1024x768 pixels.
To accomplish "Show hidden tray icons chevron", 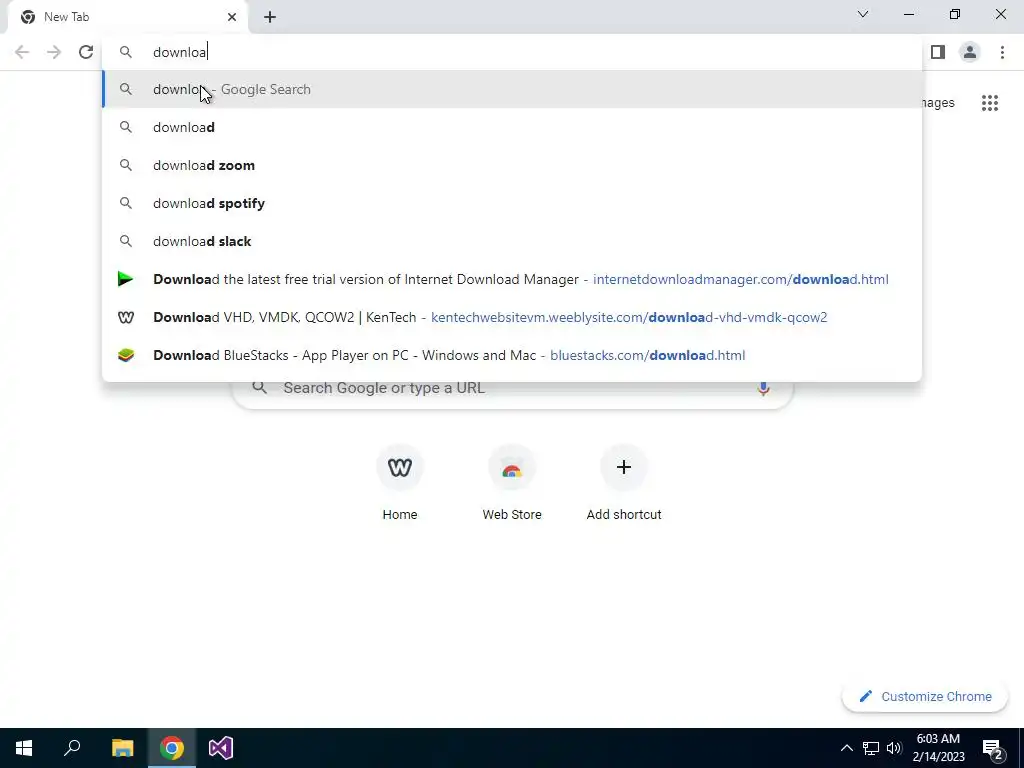I will coord(846,748).
